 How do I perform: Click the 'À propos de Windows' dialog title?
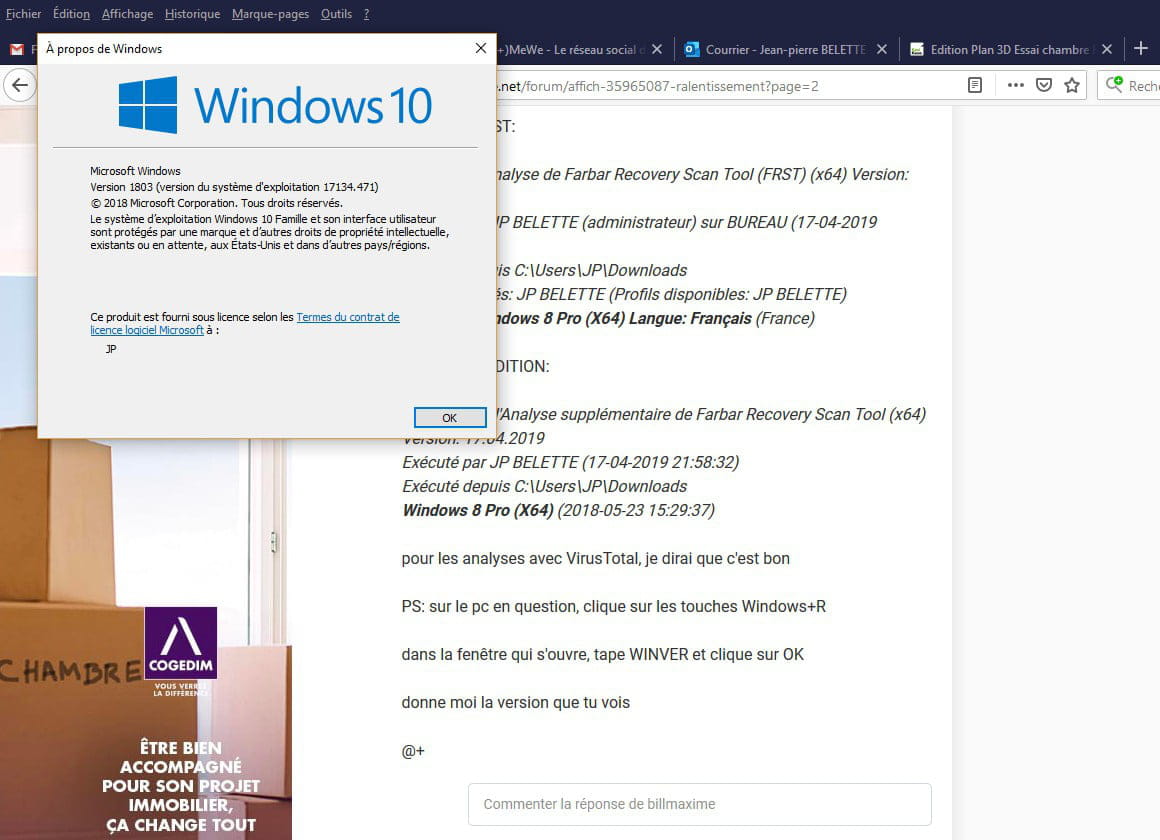[104, 49]
